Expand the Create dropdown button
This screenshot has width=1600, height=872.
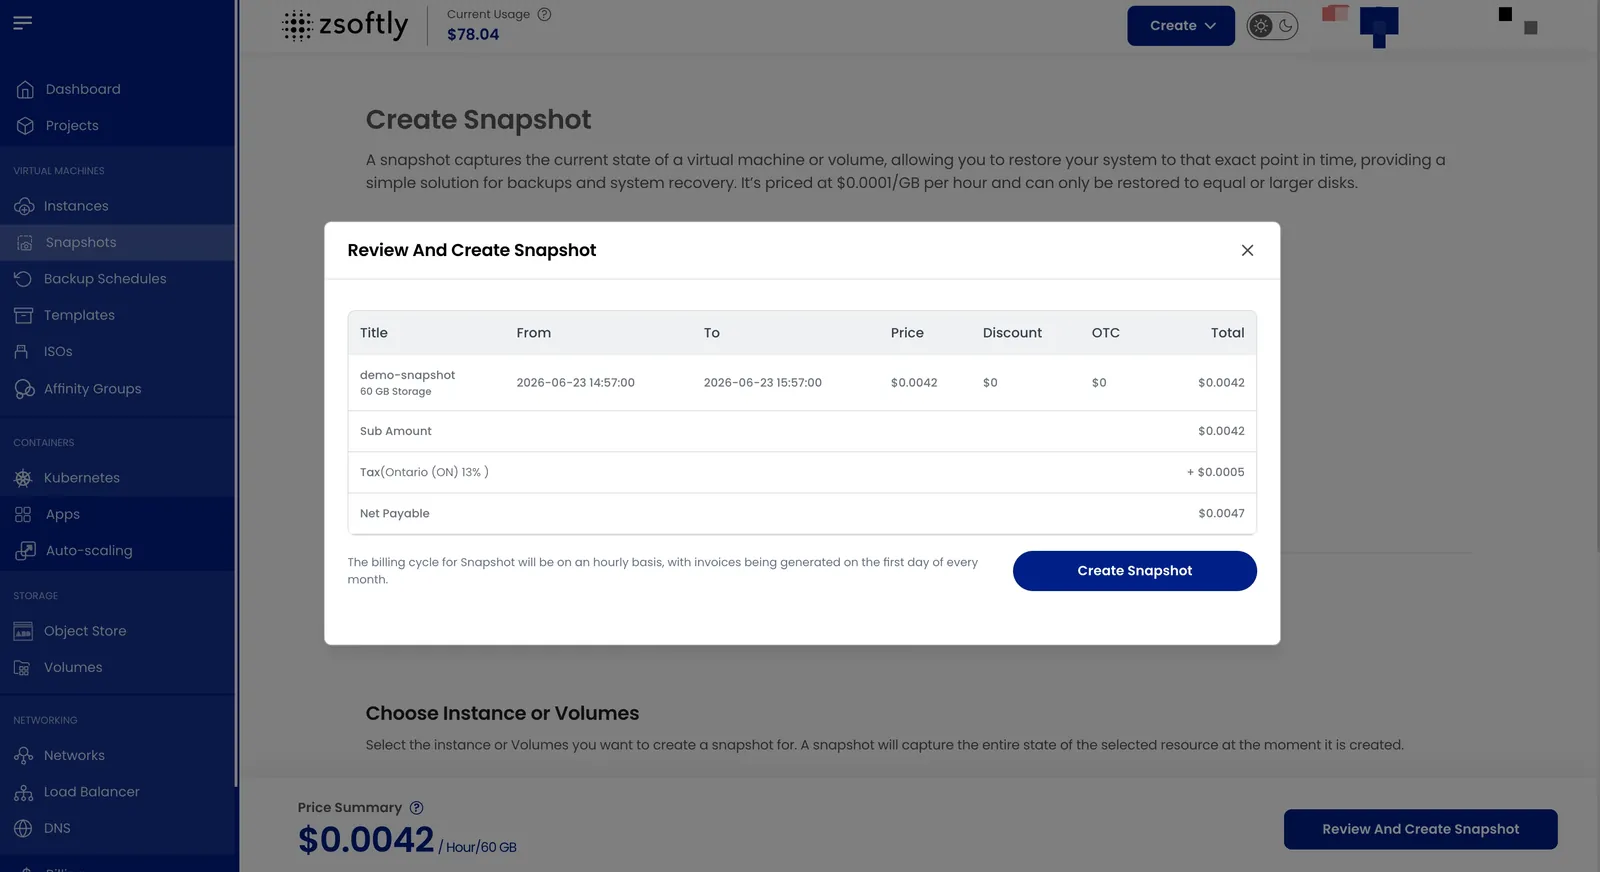(1181, 26)
